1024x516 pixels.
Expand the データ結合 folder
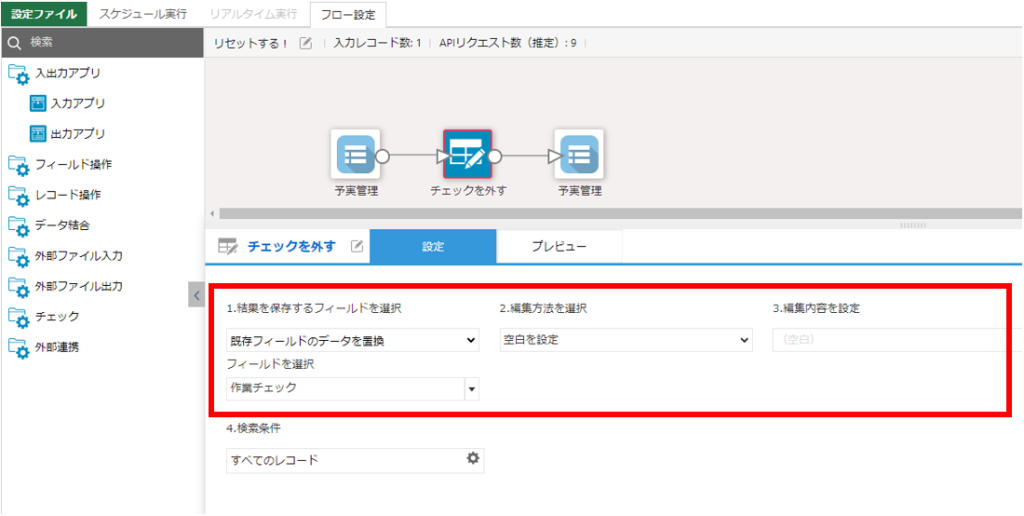pos(50,225)
